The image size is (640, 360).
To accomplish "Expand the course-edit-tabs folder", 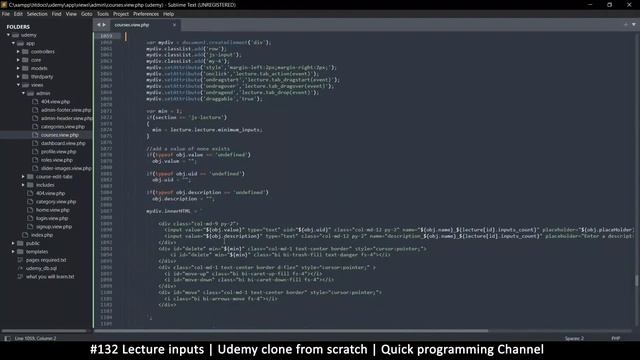I will 23,176.
